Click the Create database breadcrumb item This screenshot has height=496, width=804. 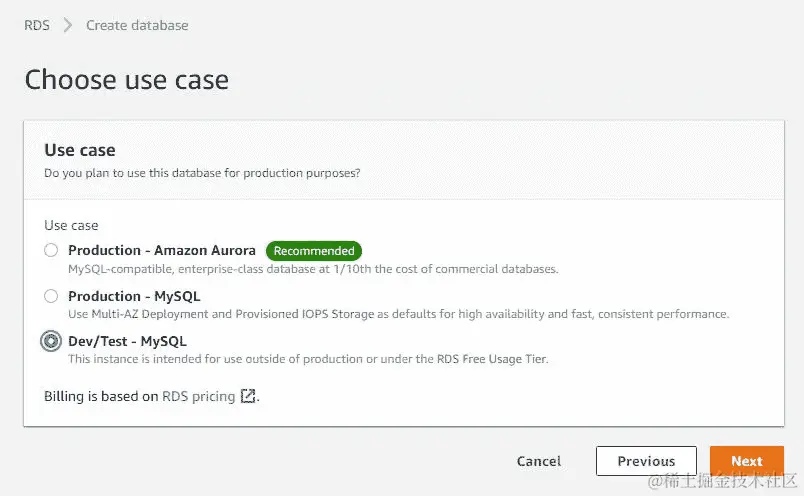click(137, 25)
